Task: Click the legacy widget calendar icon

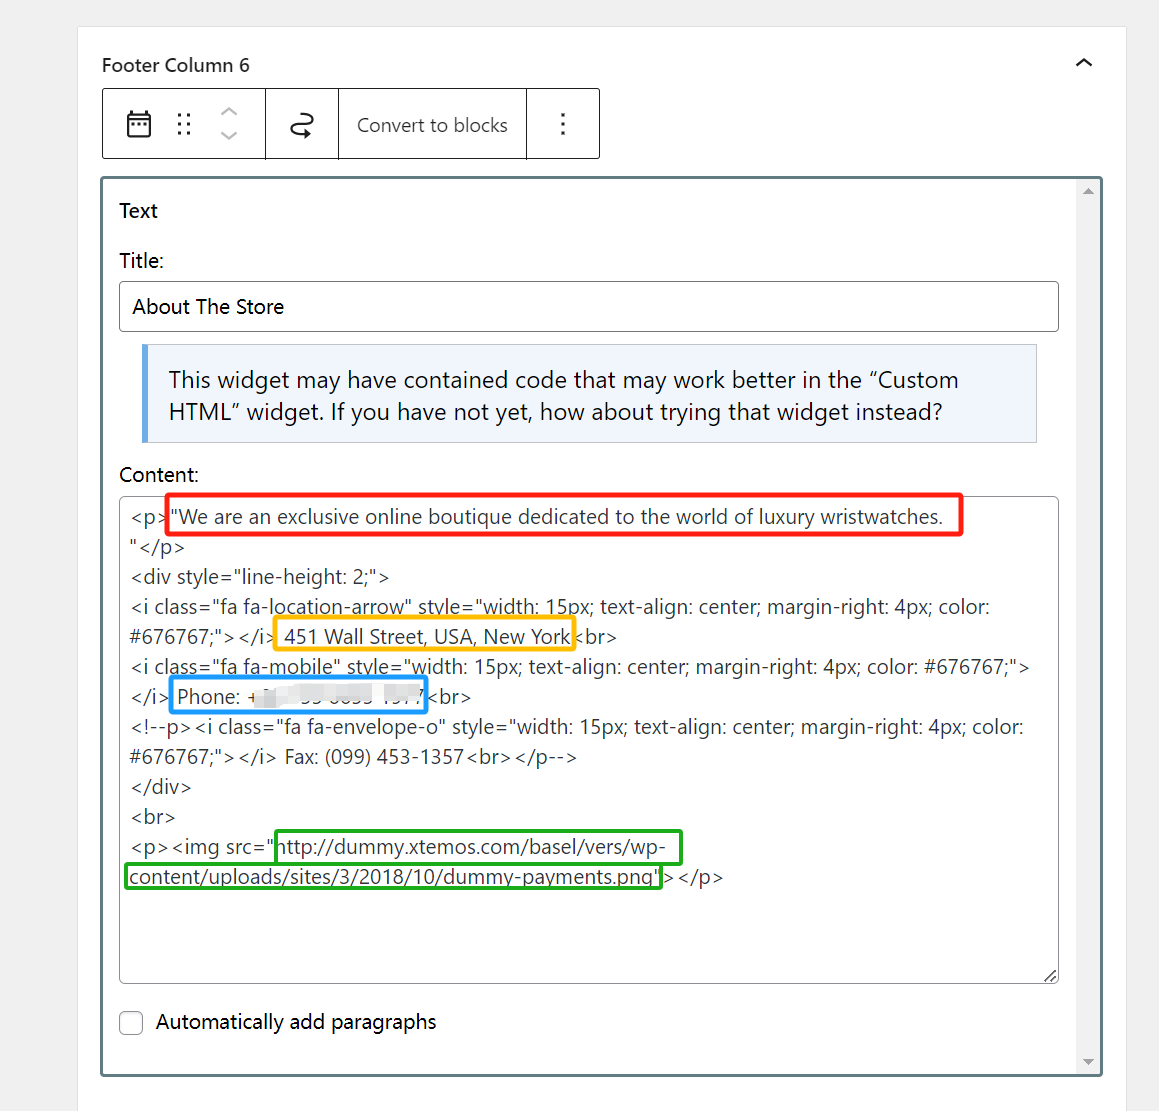Action: click(x=139, y=124)
